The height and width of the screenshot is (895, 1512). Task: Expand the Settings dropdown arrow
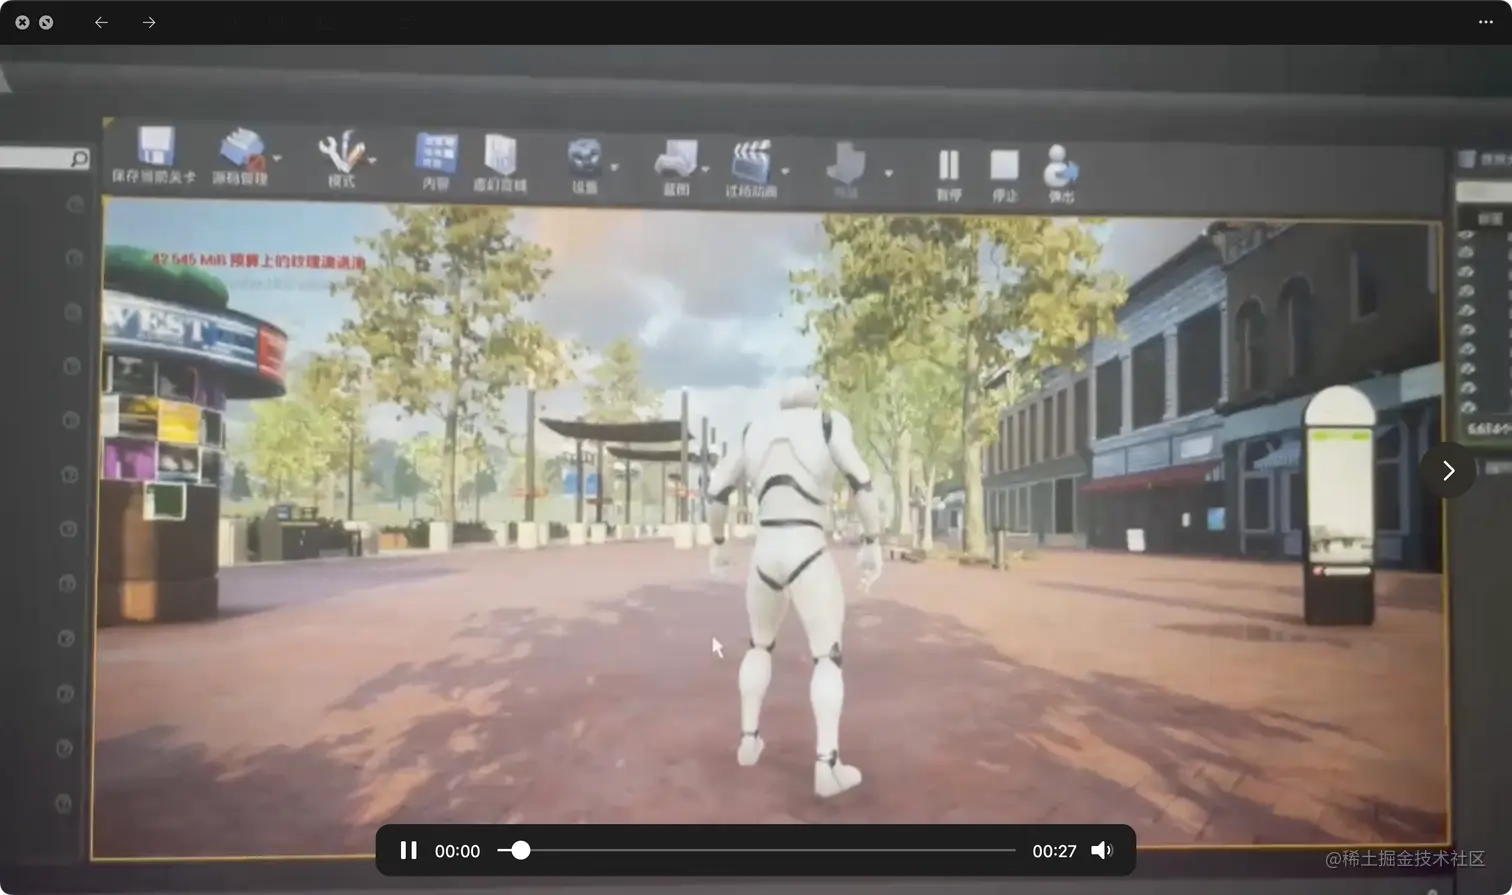[614, 167]
